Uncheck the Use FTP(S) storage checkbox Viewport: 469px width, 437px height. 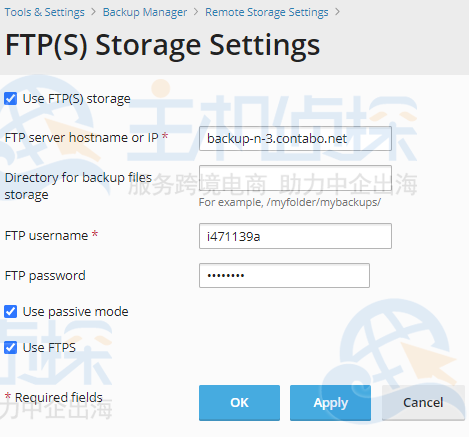tap(10, 99)
